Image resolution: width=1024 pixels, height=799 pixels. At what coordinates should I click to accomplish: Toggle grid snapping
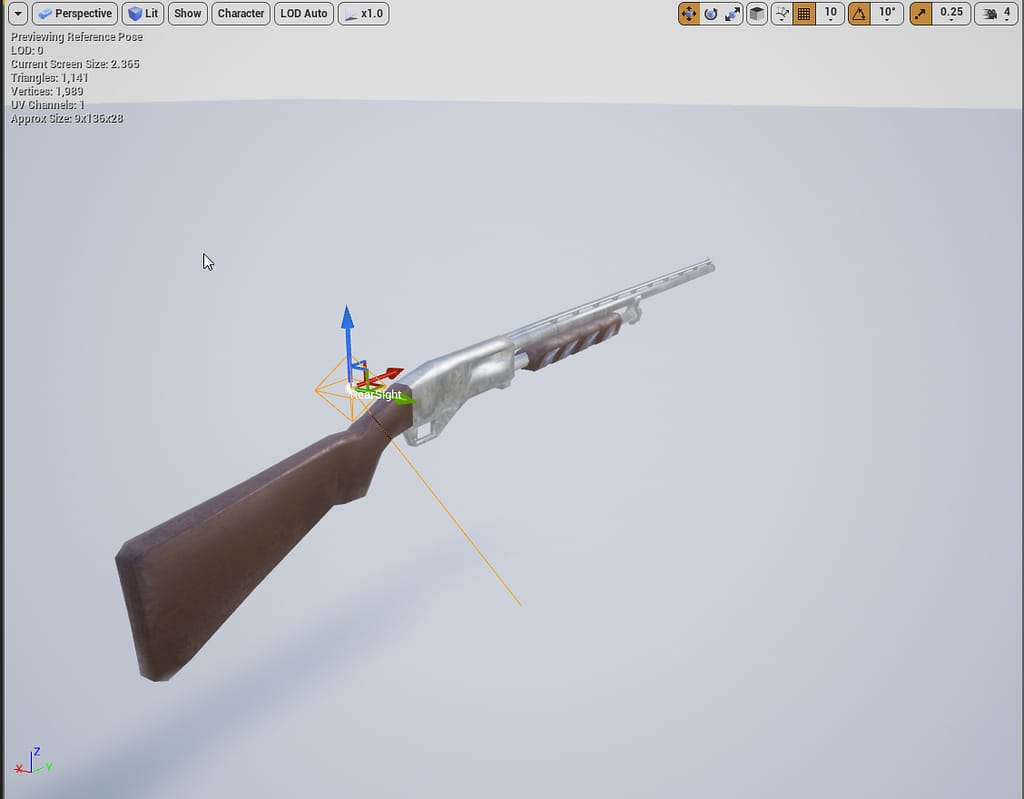tap(804, 14)
